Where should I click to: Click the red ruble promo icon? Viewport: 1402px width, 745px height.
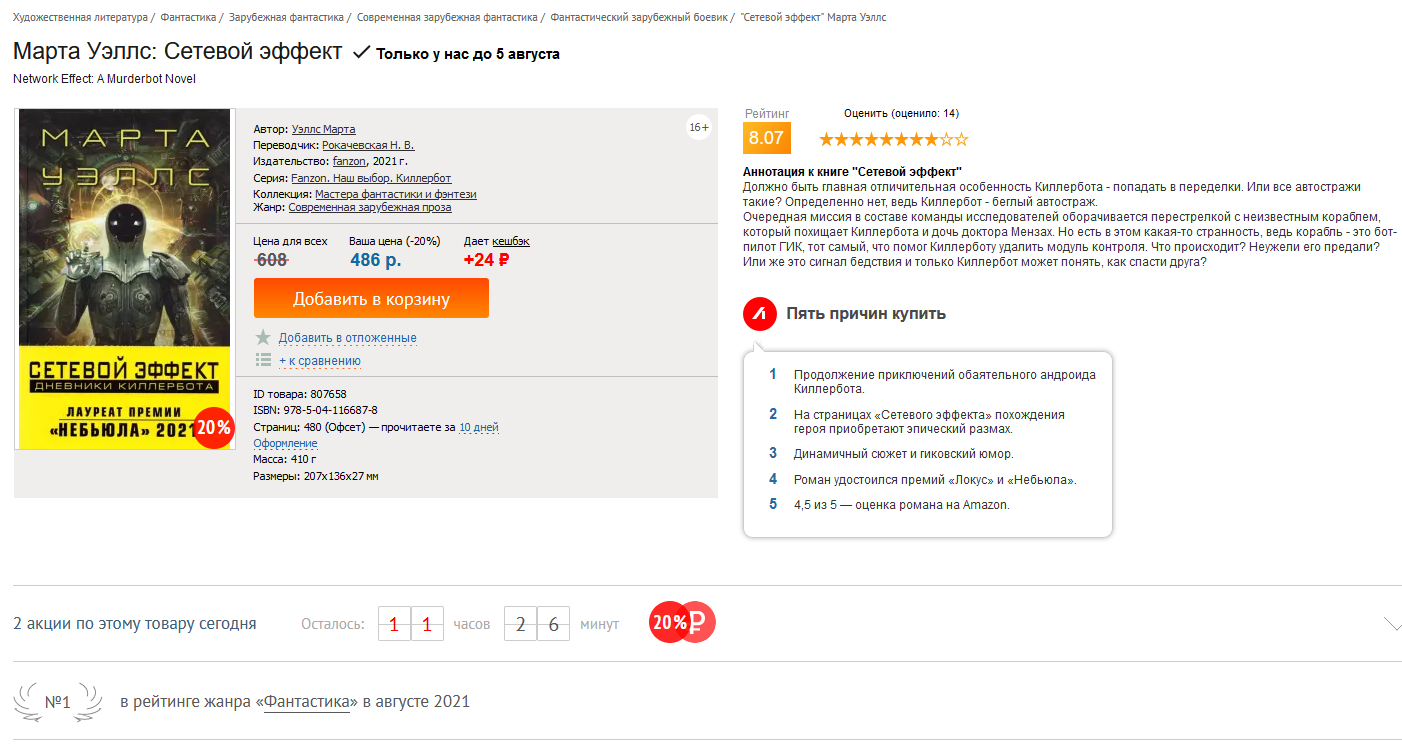(x=697, y=622)
